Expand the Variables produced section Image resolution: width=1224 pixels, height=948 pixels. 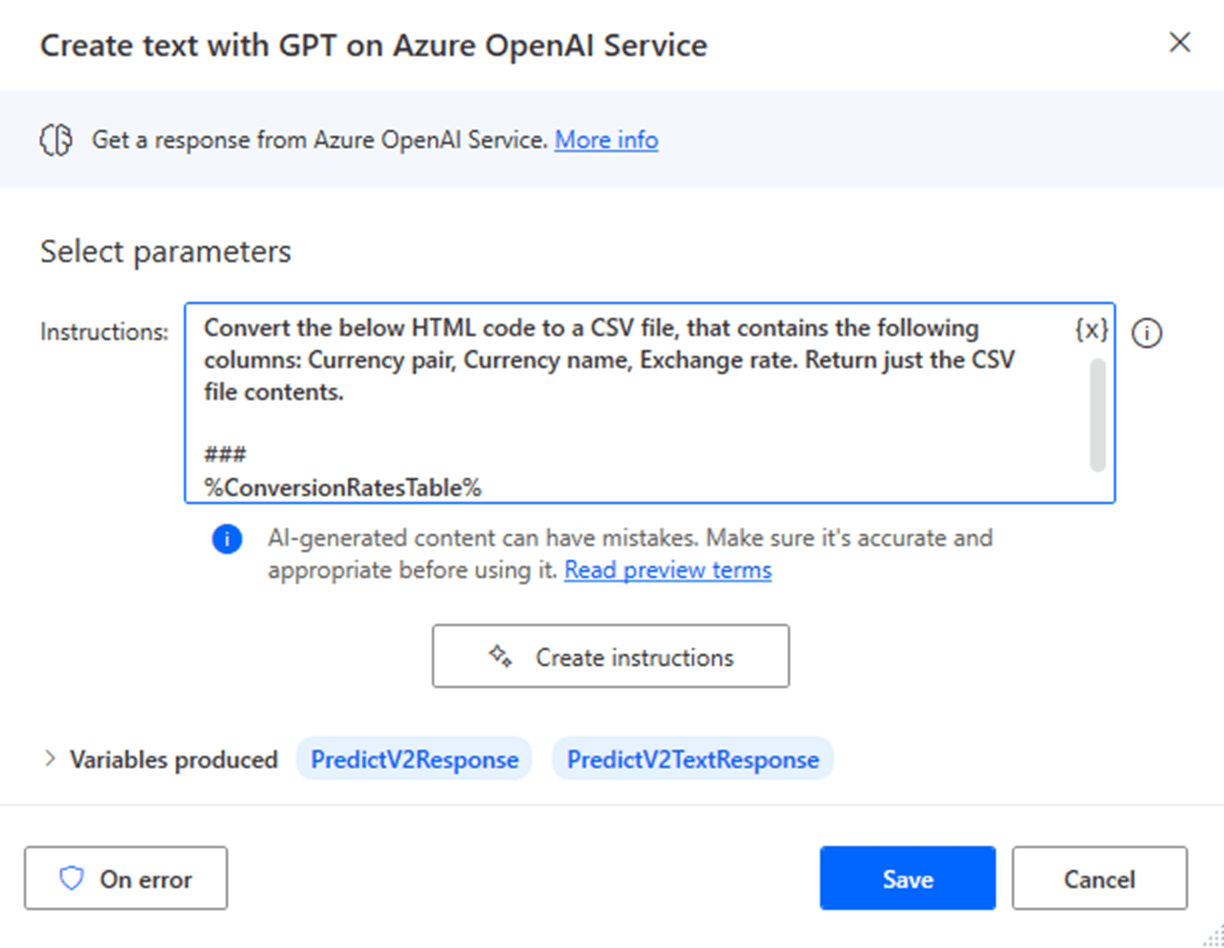click(50, 759)
